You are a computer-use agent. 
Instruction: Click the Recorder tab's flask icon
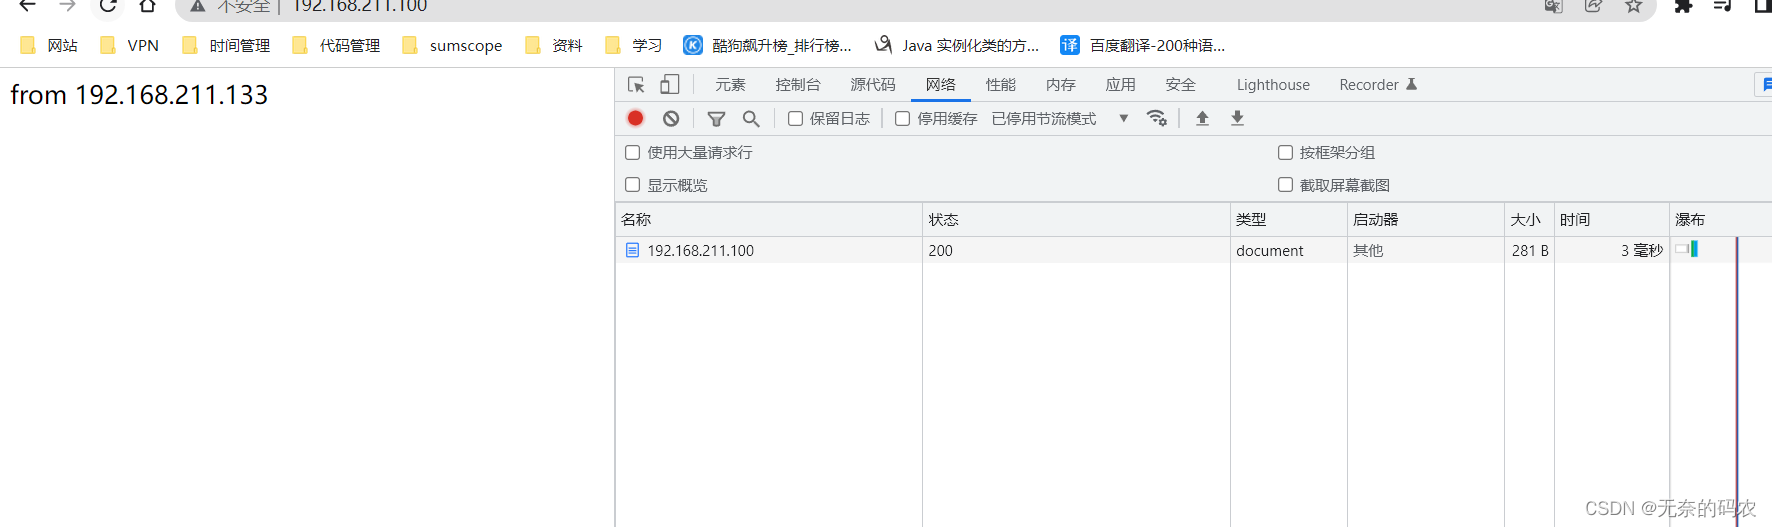(x=1411, y=84)
